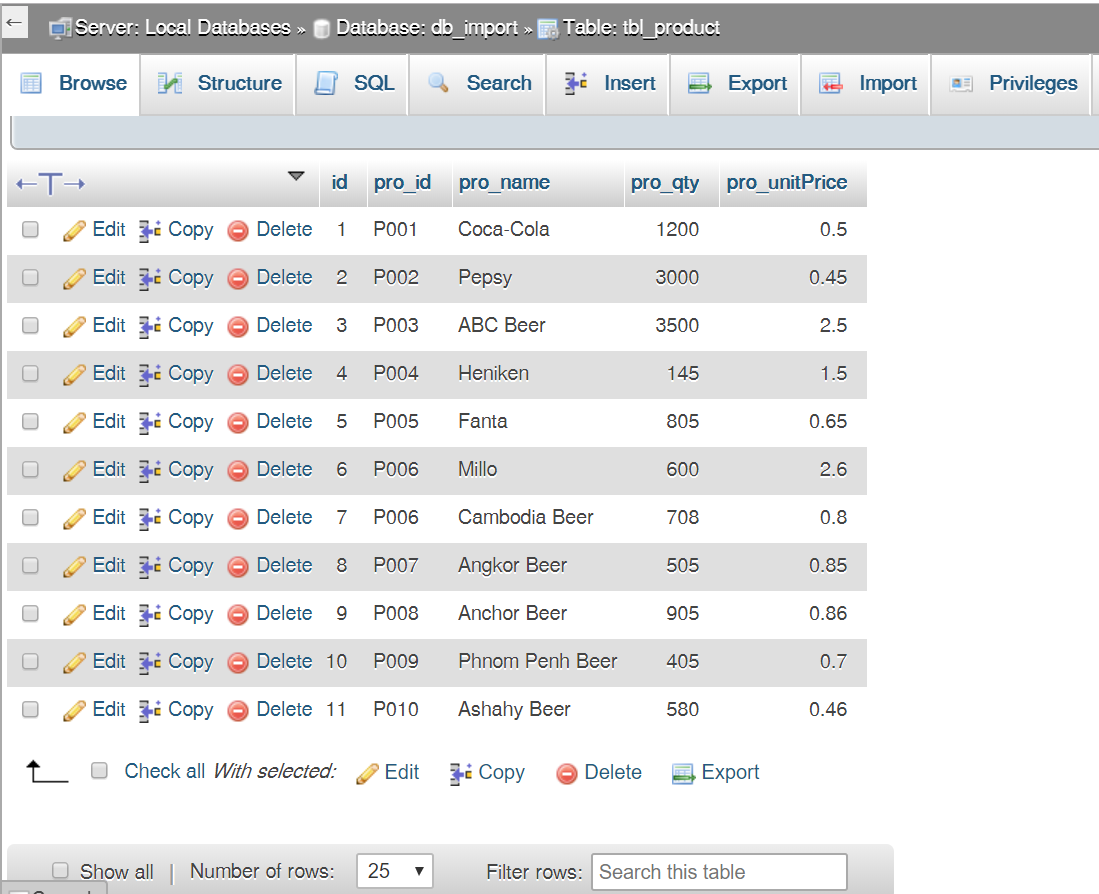The image size is (1099, 894).
Task: Open Database: db_import breadcrumb link
Action: point(427,28)
